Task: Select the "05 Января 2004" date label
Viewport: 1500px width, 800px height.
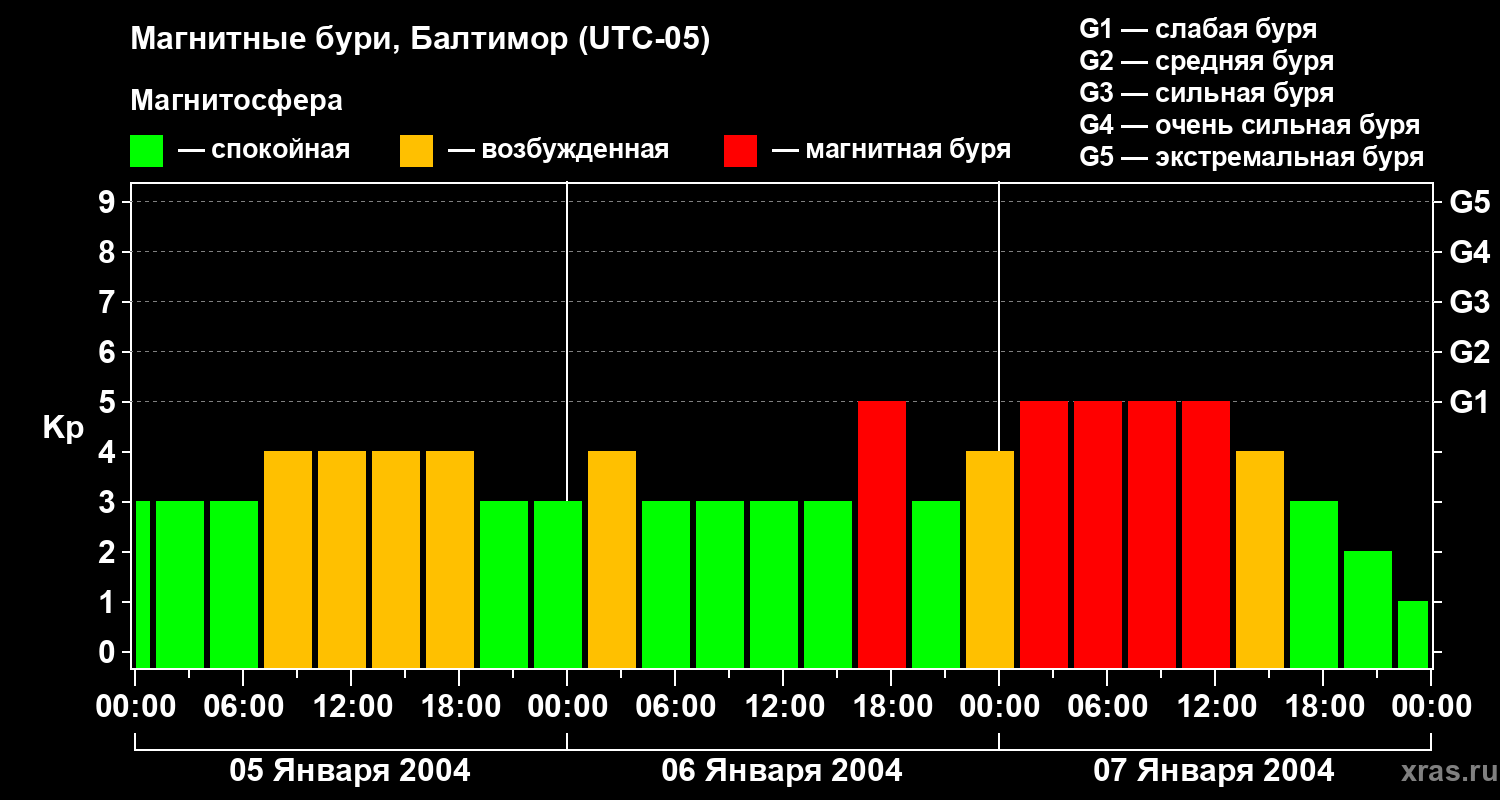Action: (350, 771)
